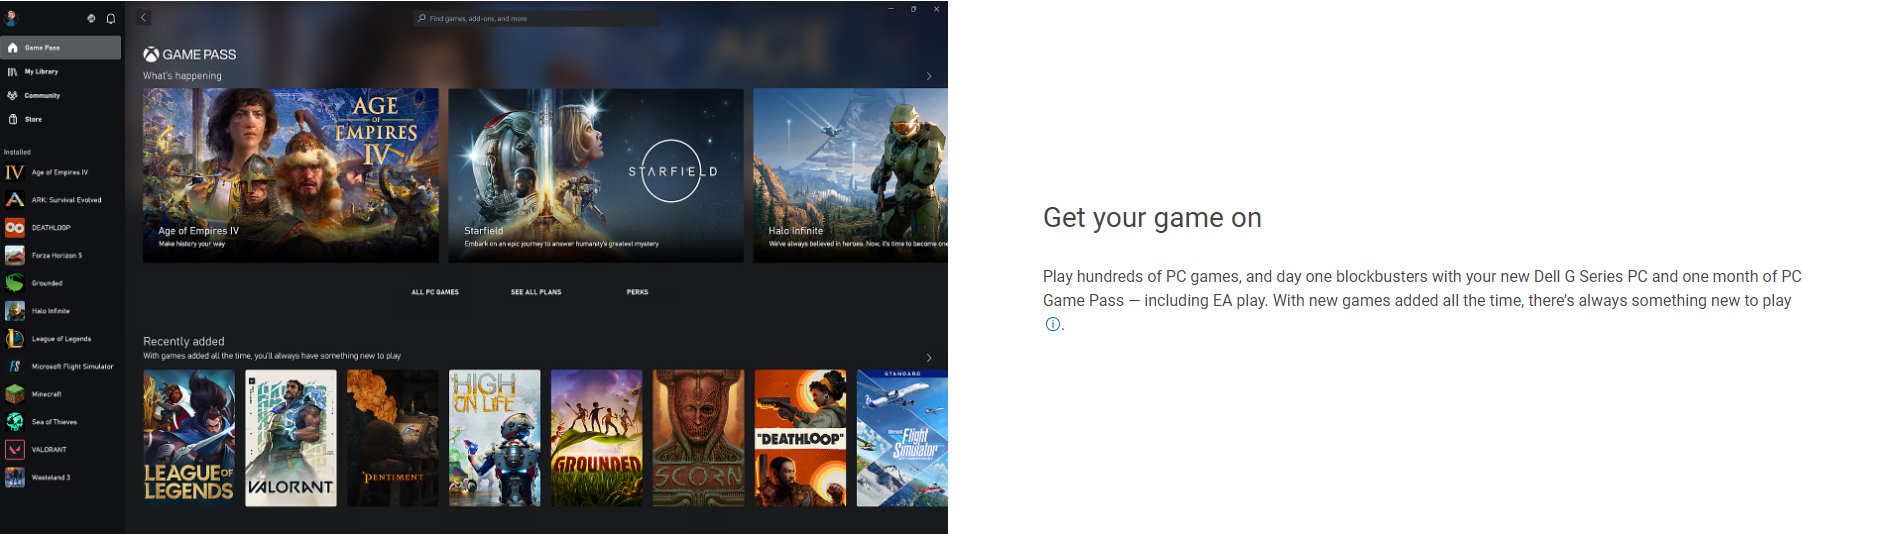Click the info icon after the Game Pass paragraph
The height and width of the screenshot is (534, 1895).
[x=1052, y=324]
